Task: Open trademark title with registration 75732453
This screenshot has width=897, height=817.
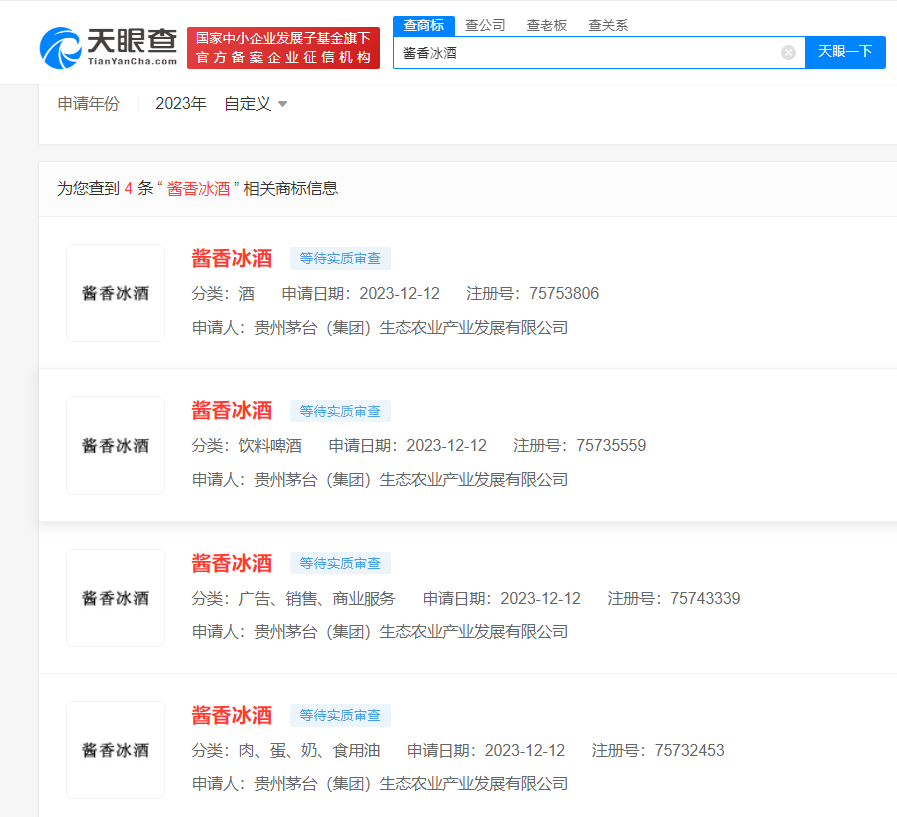Action: tap(231, 716)
